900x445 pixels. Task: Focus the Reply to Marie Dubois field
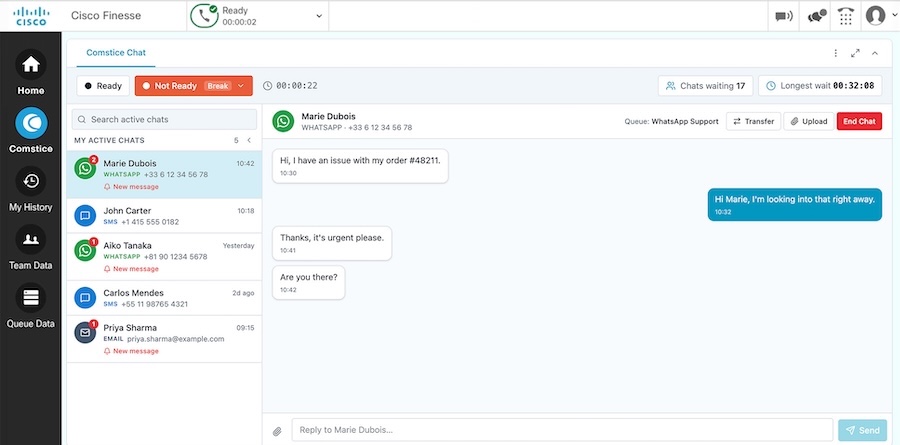(x=562, y=430)
